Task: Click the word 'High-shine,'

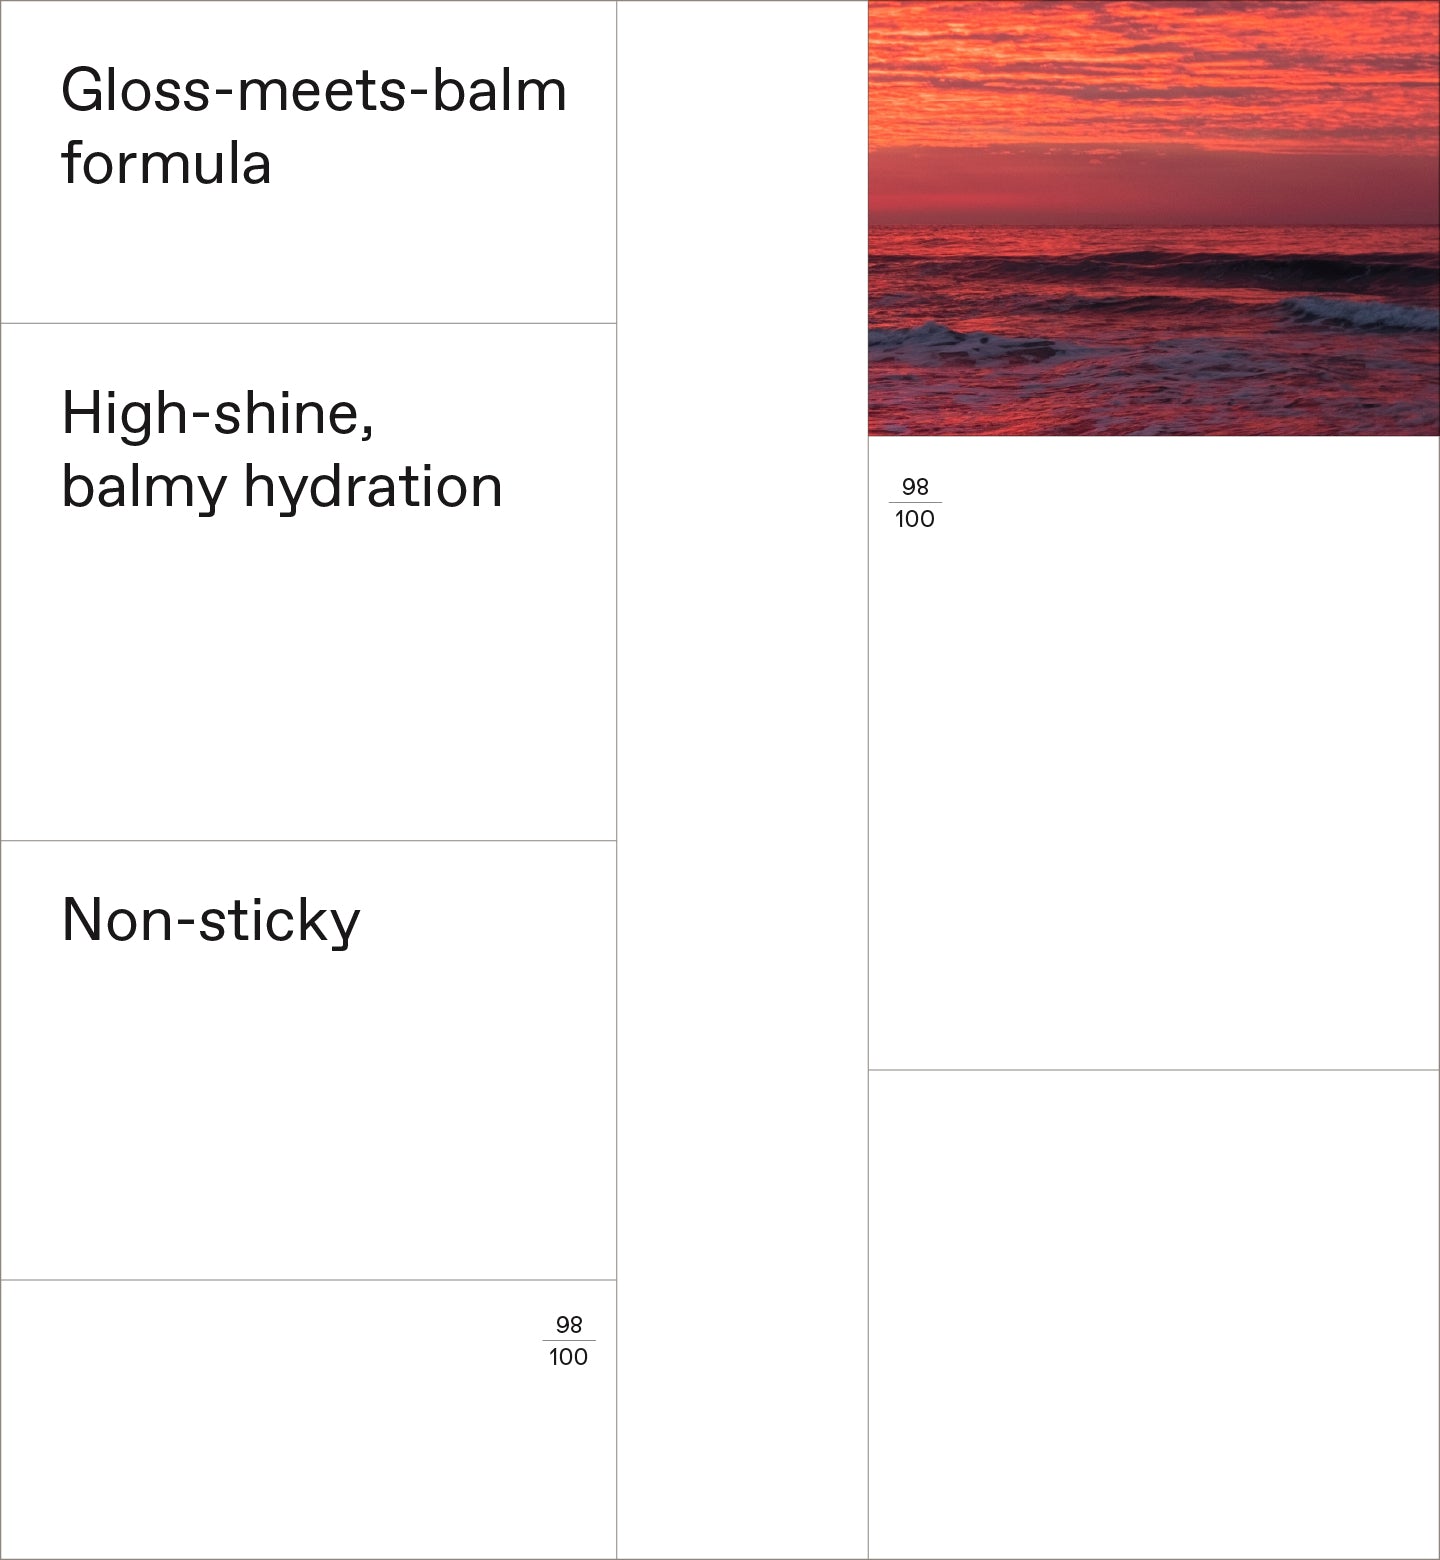Action: coord(218,413)
